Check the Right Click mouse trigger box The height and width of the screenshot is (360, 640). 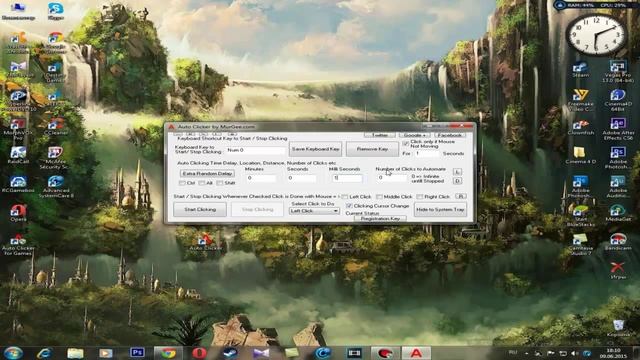coord(420,197)
